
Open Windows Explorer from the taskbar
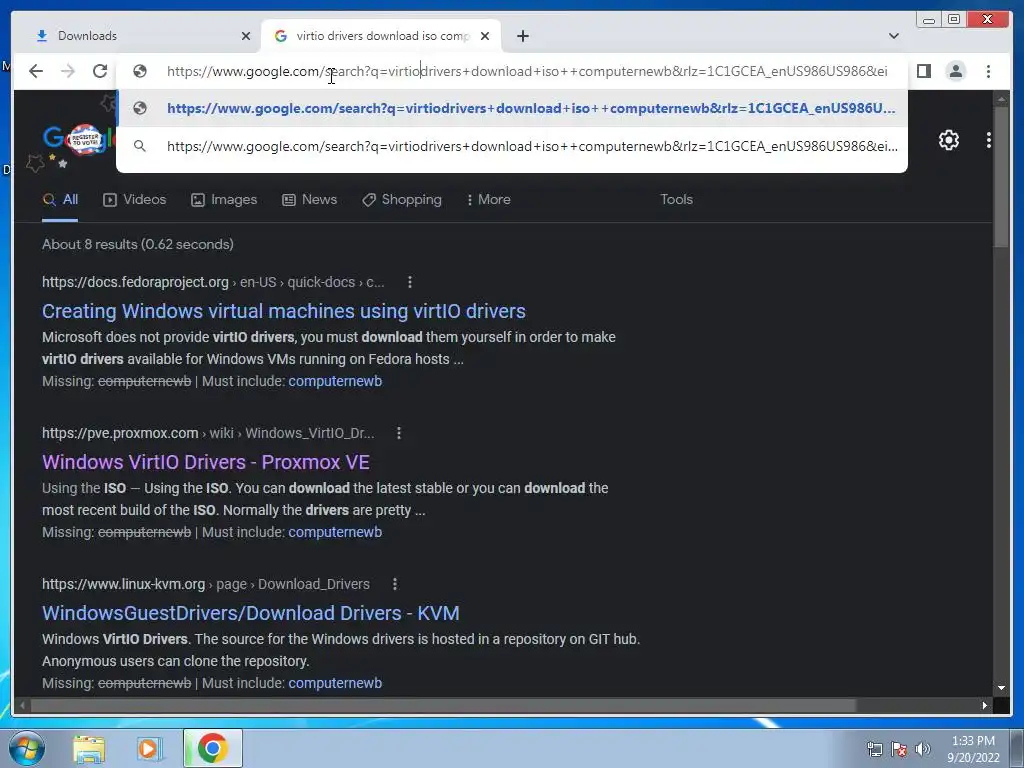(89, 748)
